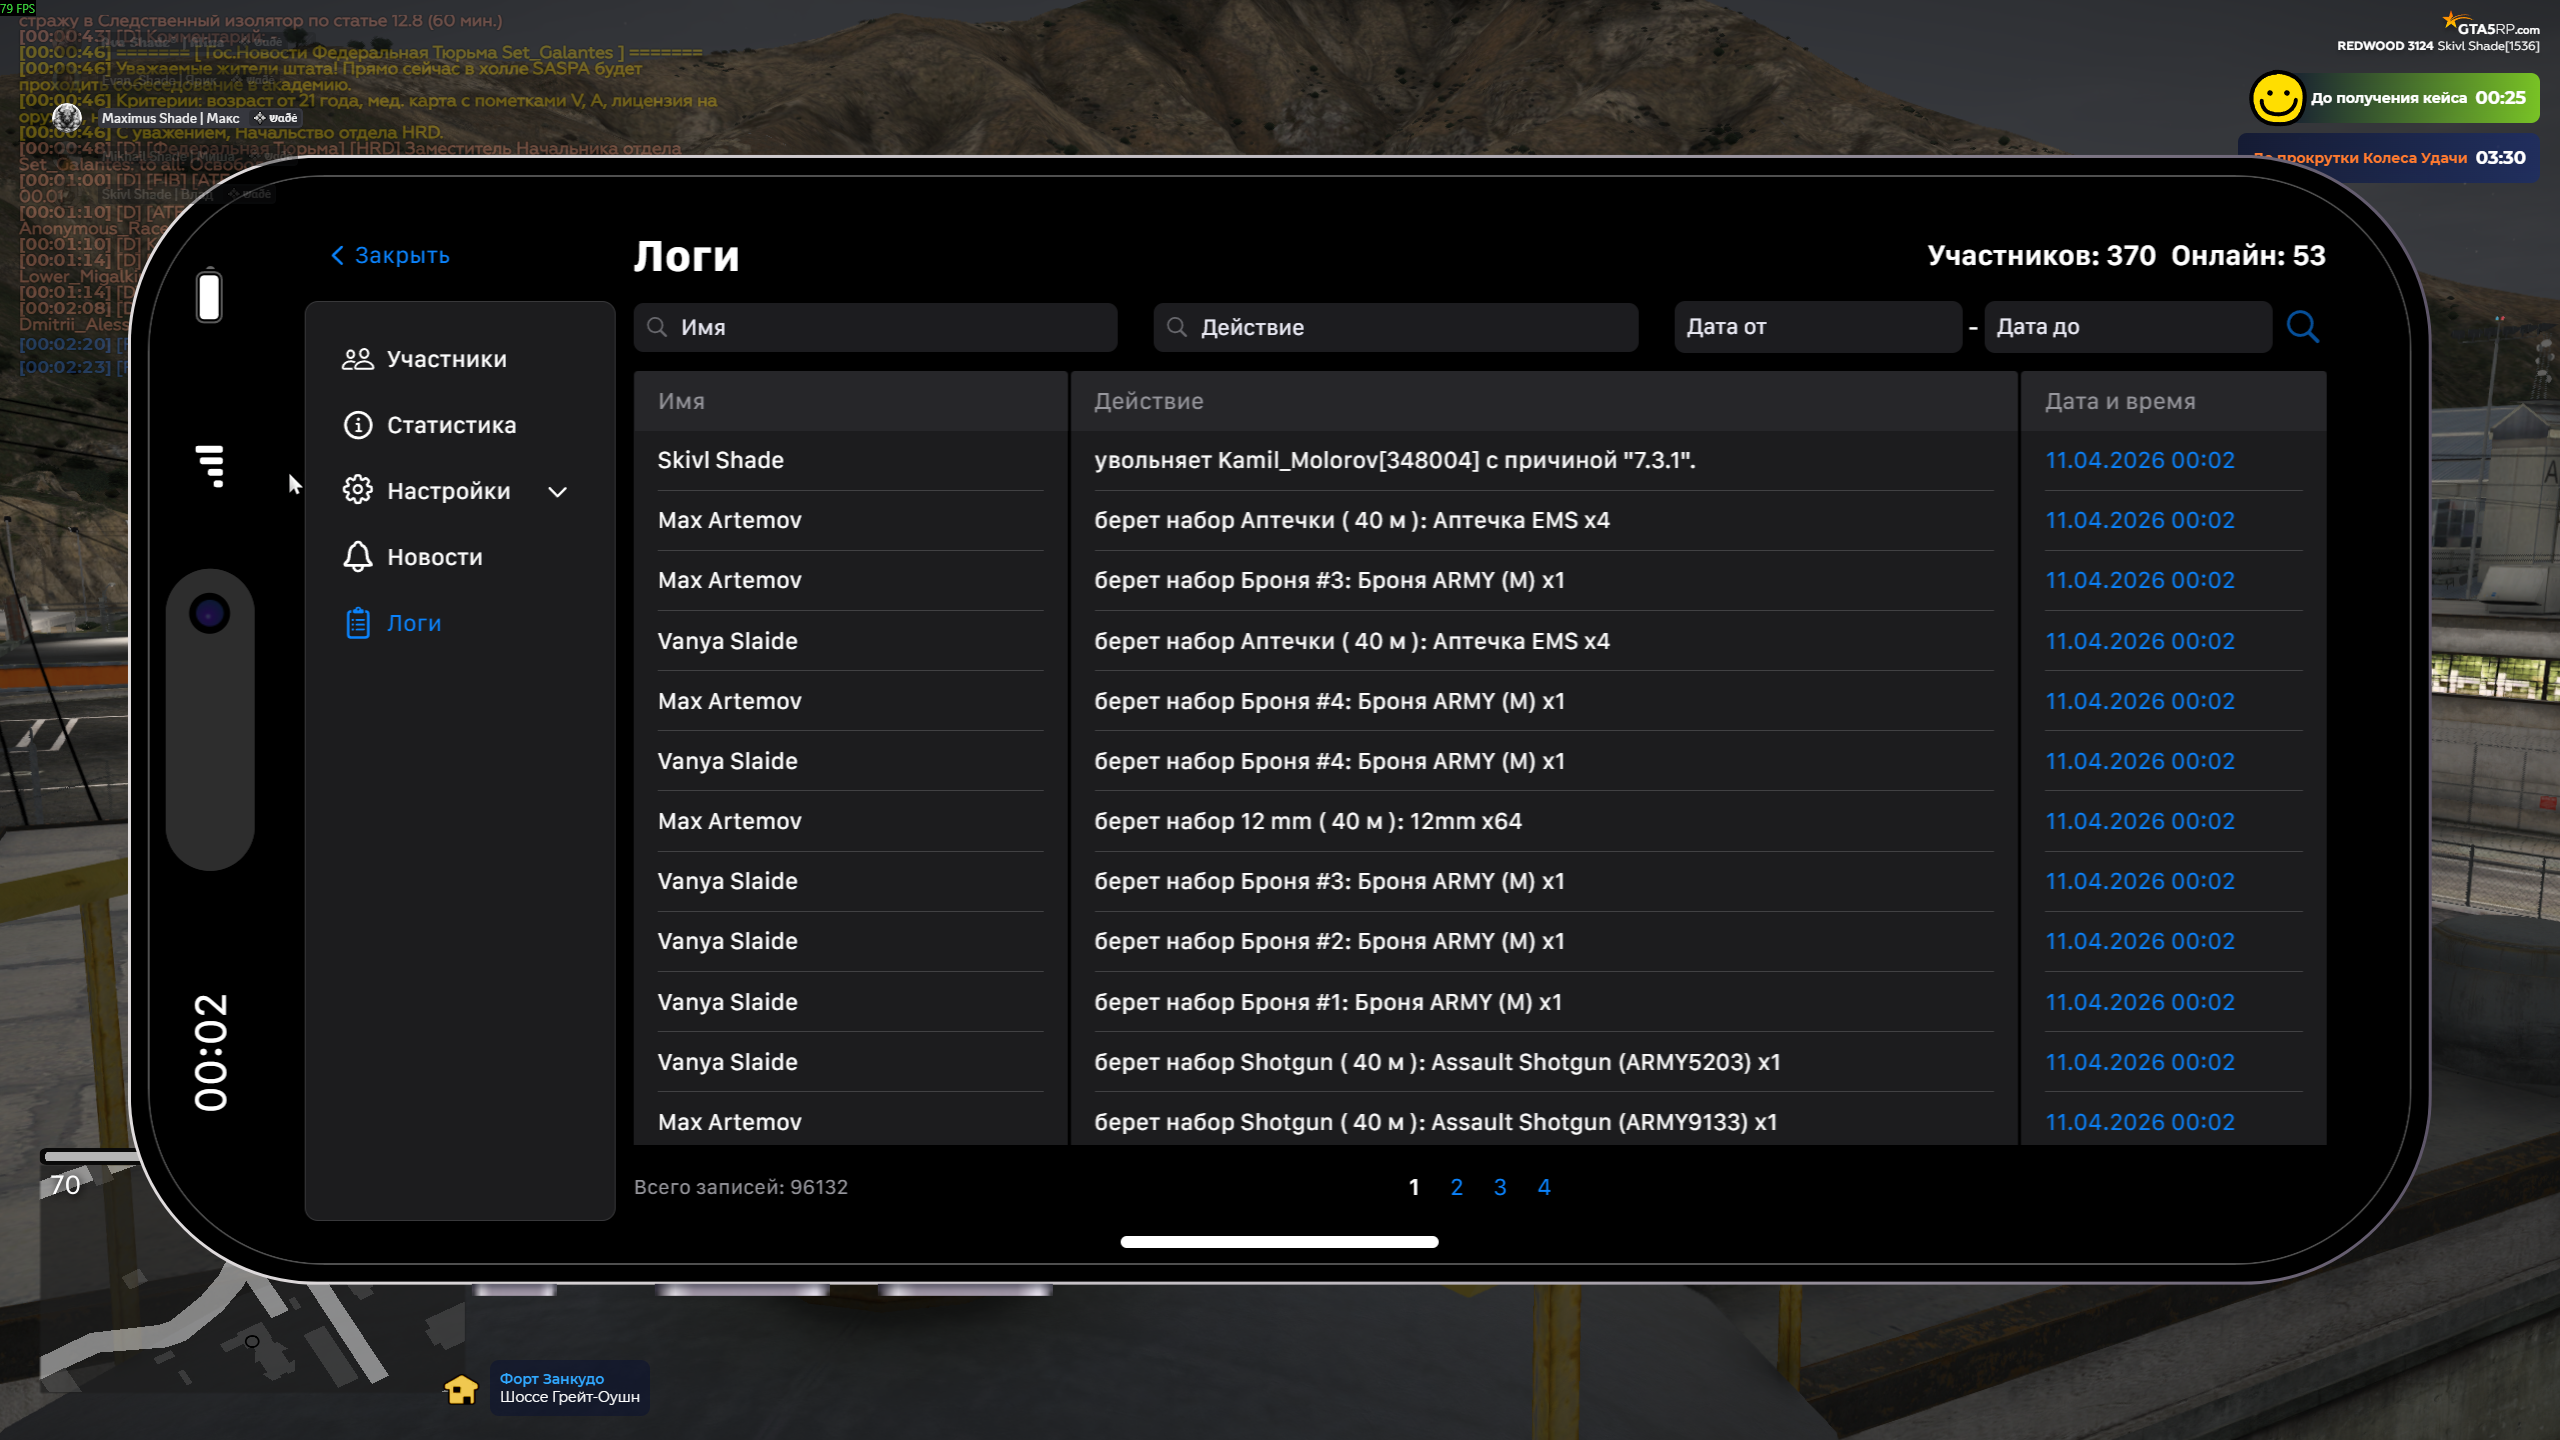This screenshot has width=2560, height=1440.
Task: Click the Логи clipboard icon
Action: pos(357,623)
